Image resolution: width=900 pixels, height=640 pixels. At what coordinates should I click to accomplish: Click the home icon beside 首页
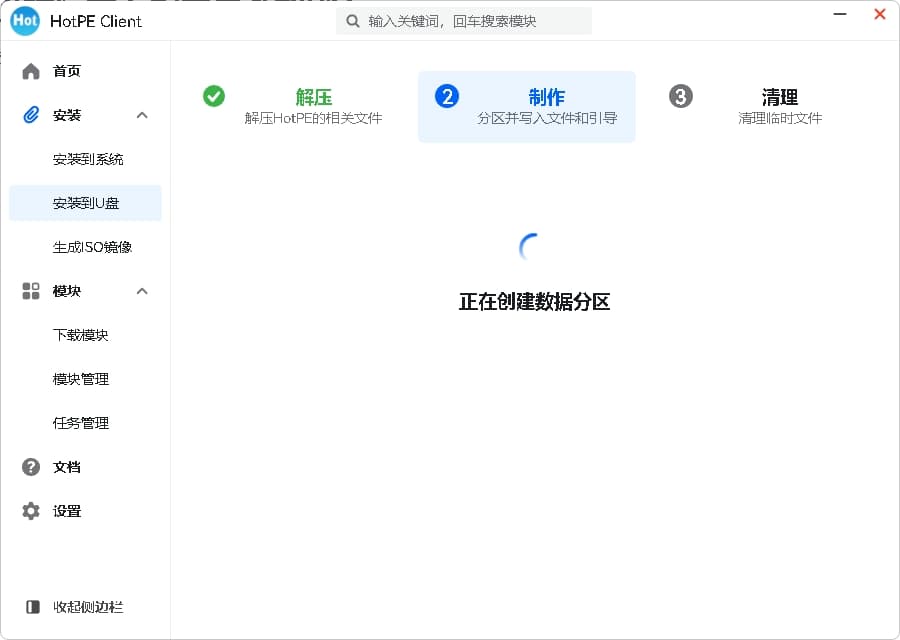click(x=31, y=71)
